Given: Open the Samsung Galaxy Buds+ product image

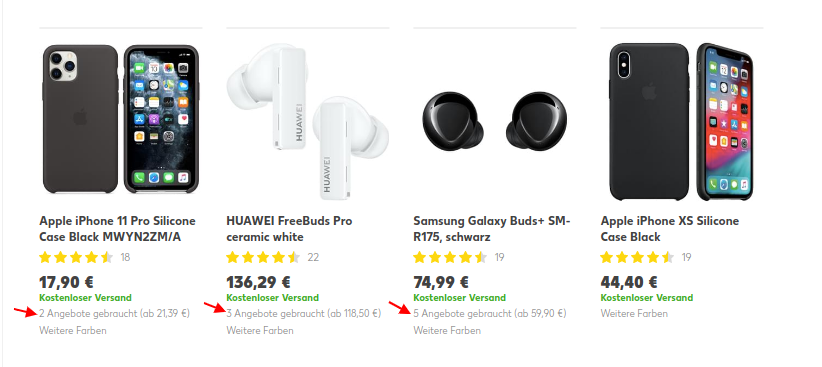Looking at the screenshot, I should point(495,120).
